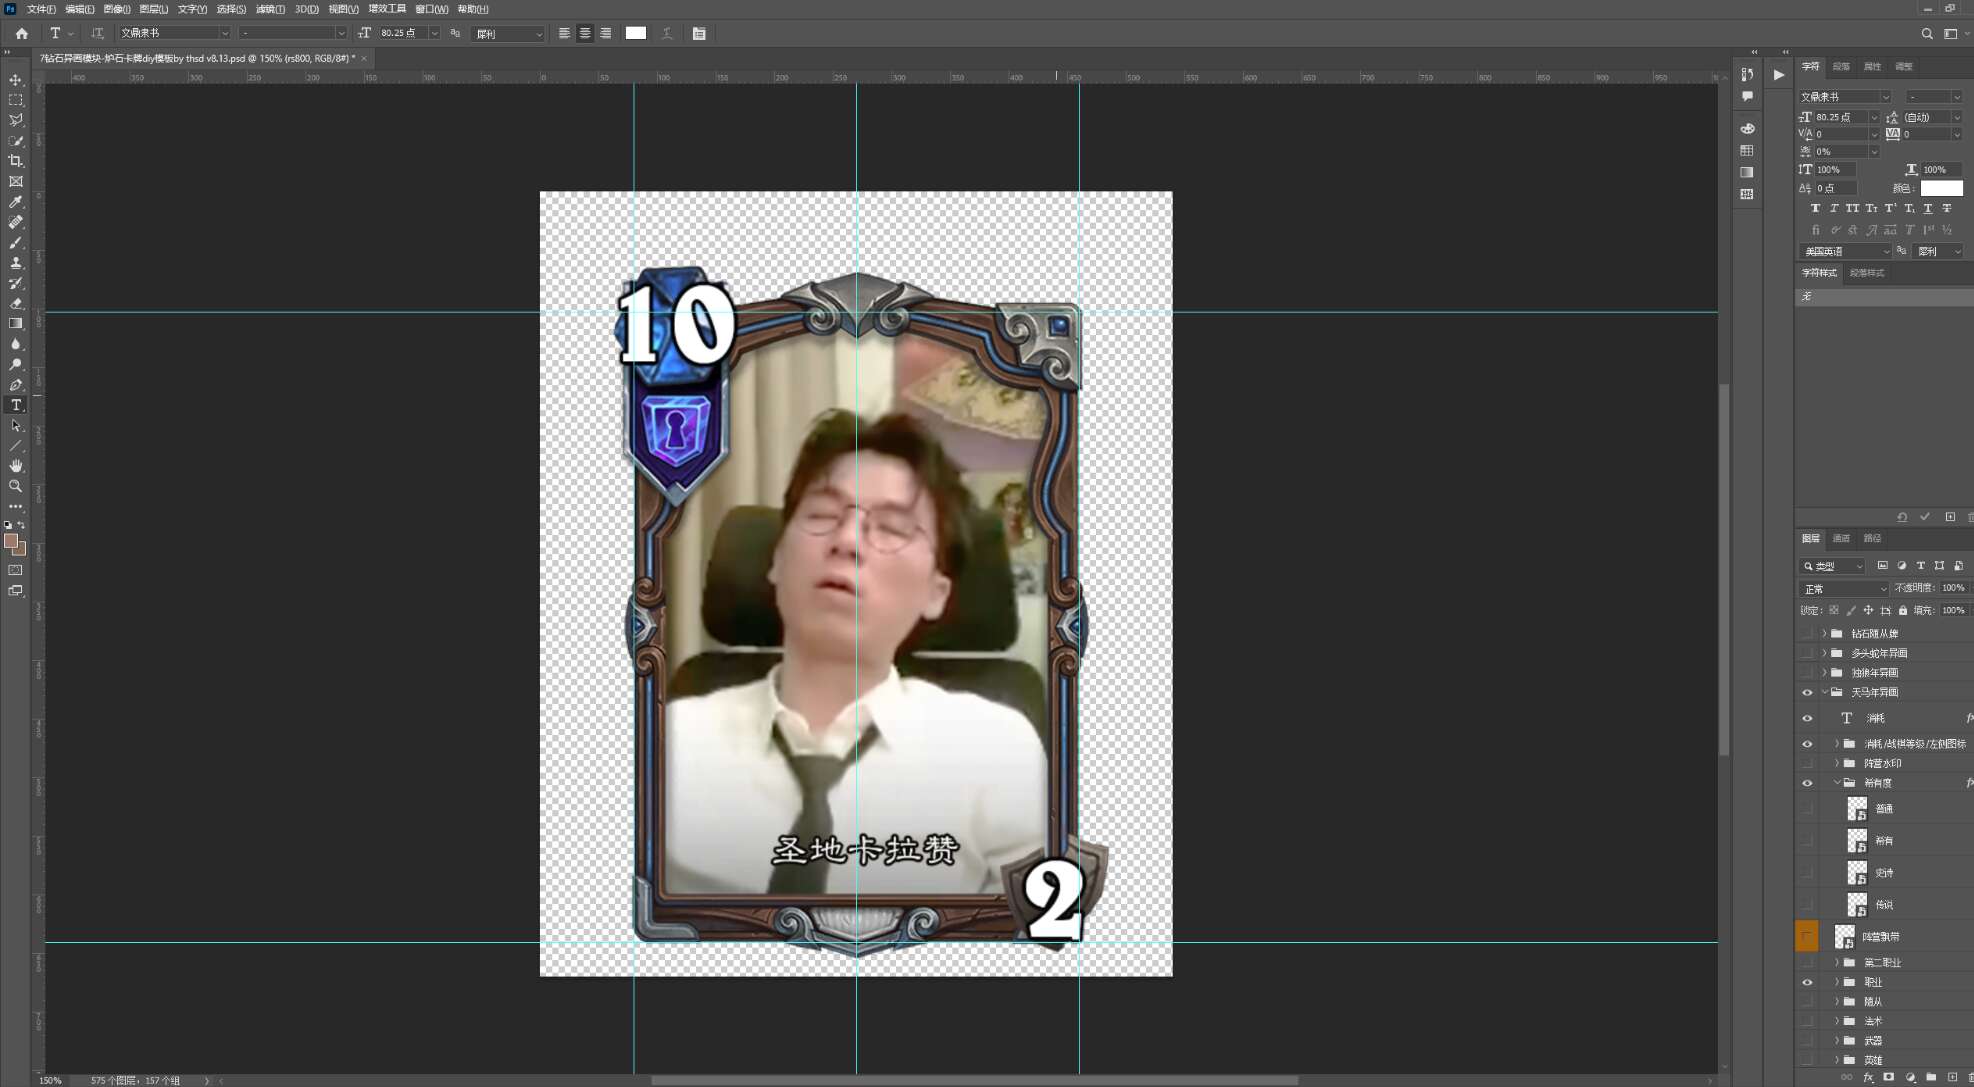Screen dimensions: 1974x1087
Task: Right-align text in options bar
Action: tap(605, 33)
